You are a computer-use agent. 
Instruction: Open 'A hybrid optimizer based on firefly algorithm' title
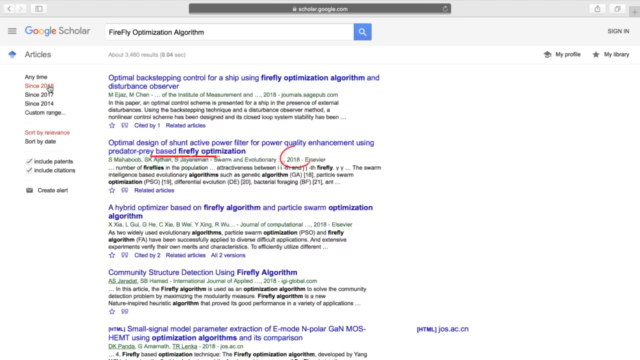240,211
